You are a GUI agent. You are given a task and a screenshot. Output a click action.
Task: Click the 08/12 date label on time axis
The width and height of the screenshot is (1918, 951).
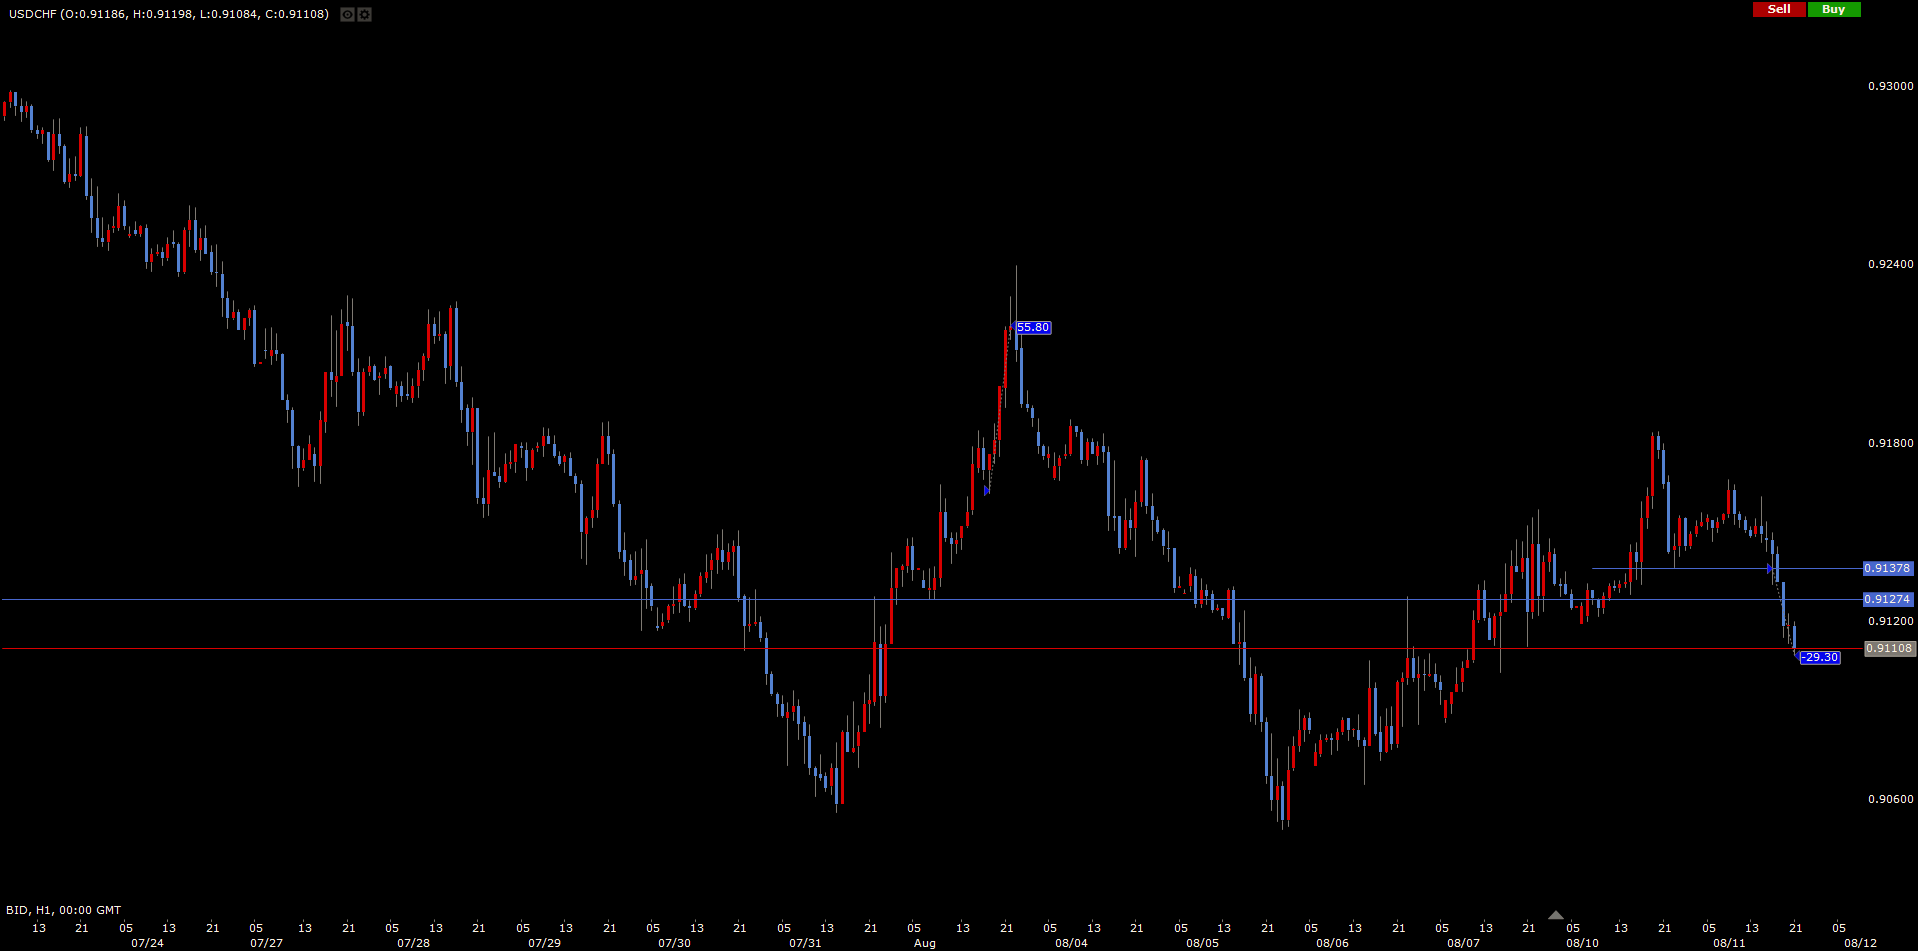coord(1860,943)
